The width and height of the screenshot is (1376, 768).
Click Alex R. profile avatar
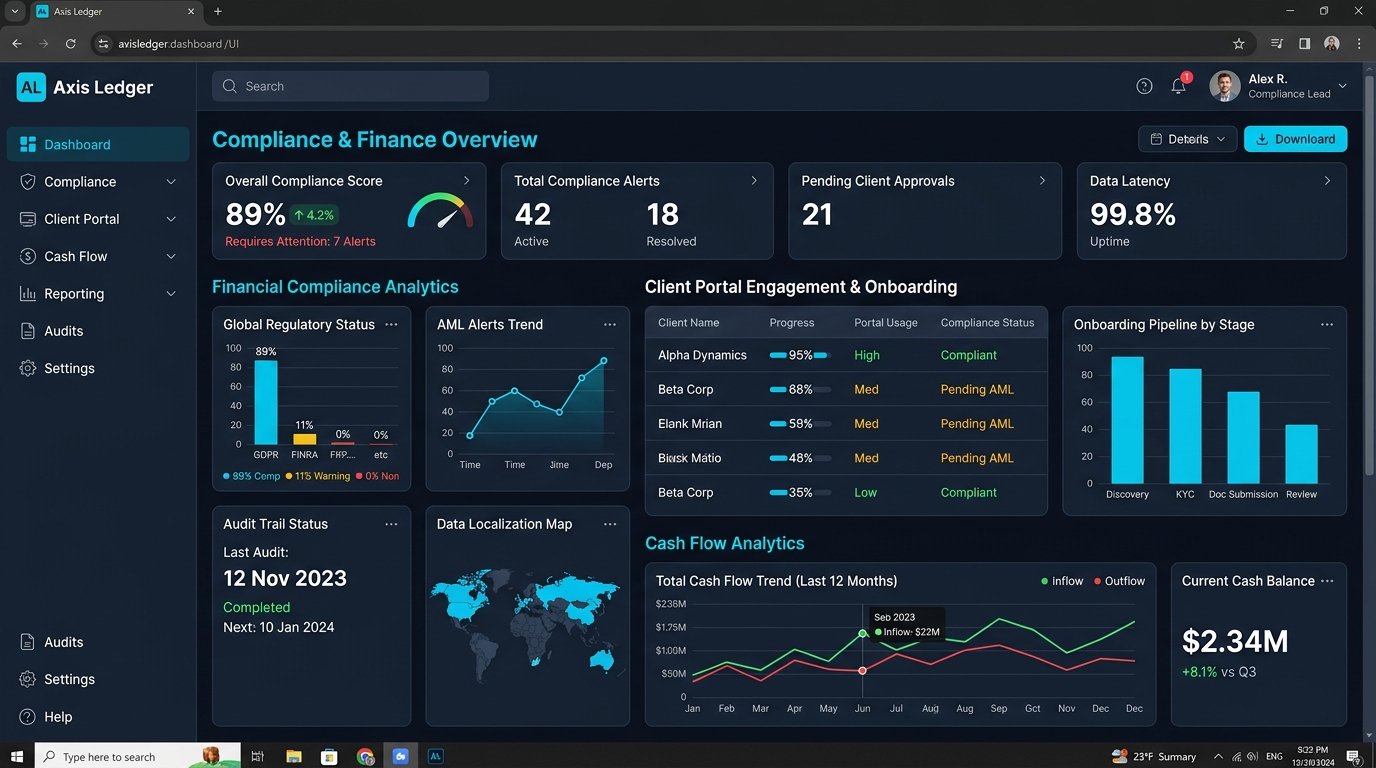pyautogui.click(x=1225, y=86)
